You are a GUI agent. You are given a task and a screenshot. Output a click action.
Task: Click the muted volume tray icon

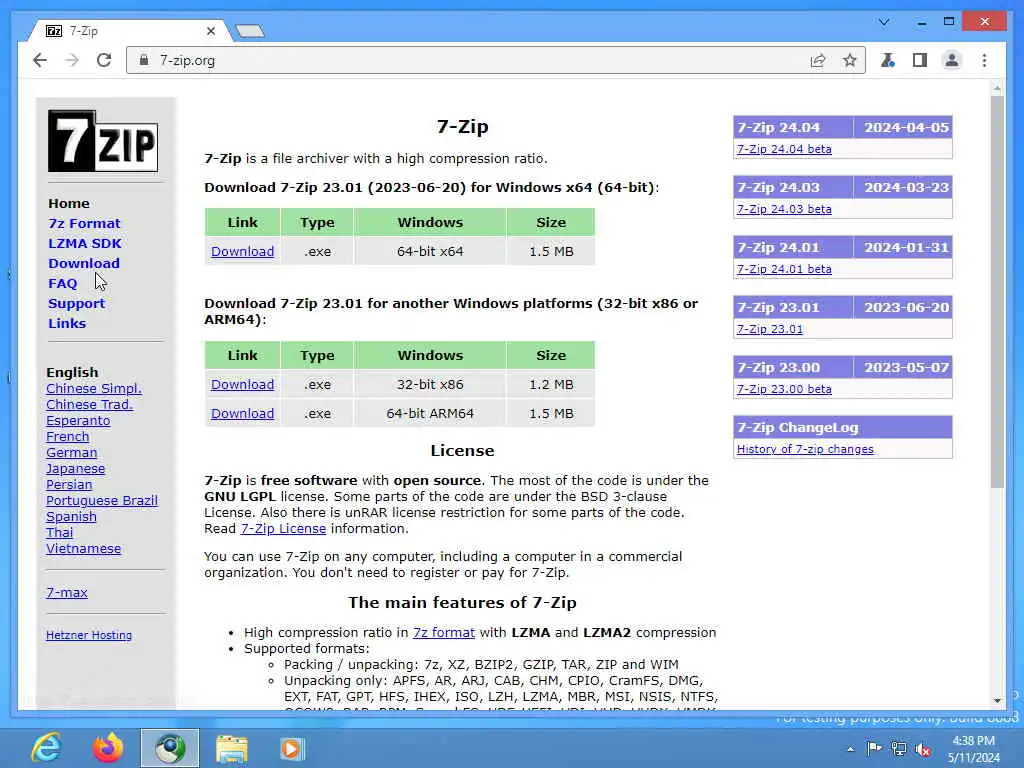click(923, 750)
